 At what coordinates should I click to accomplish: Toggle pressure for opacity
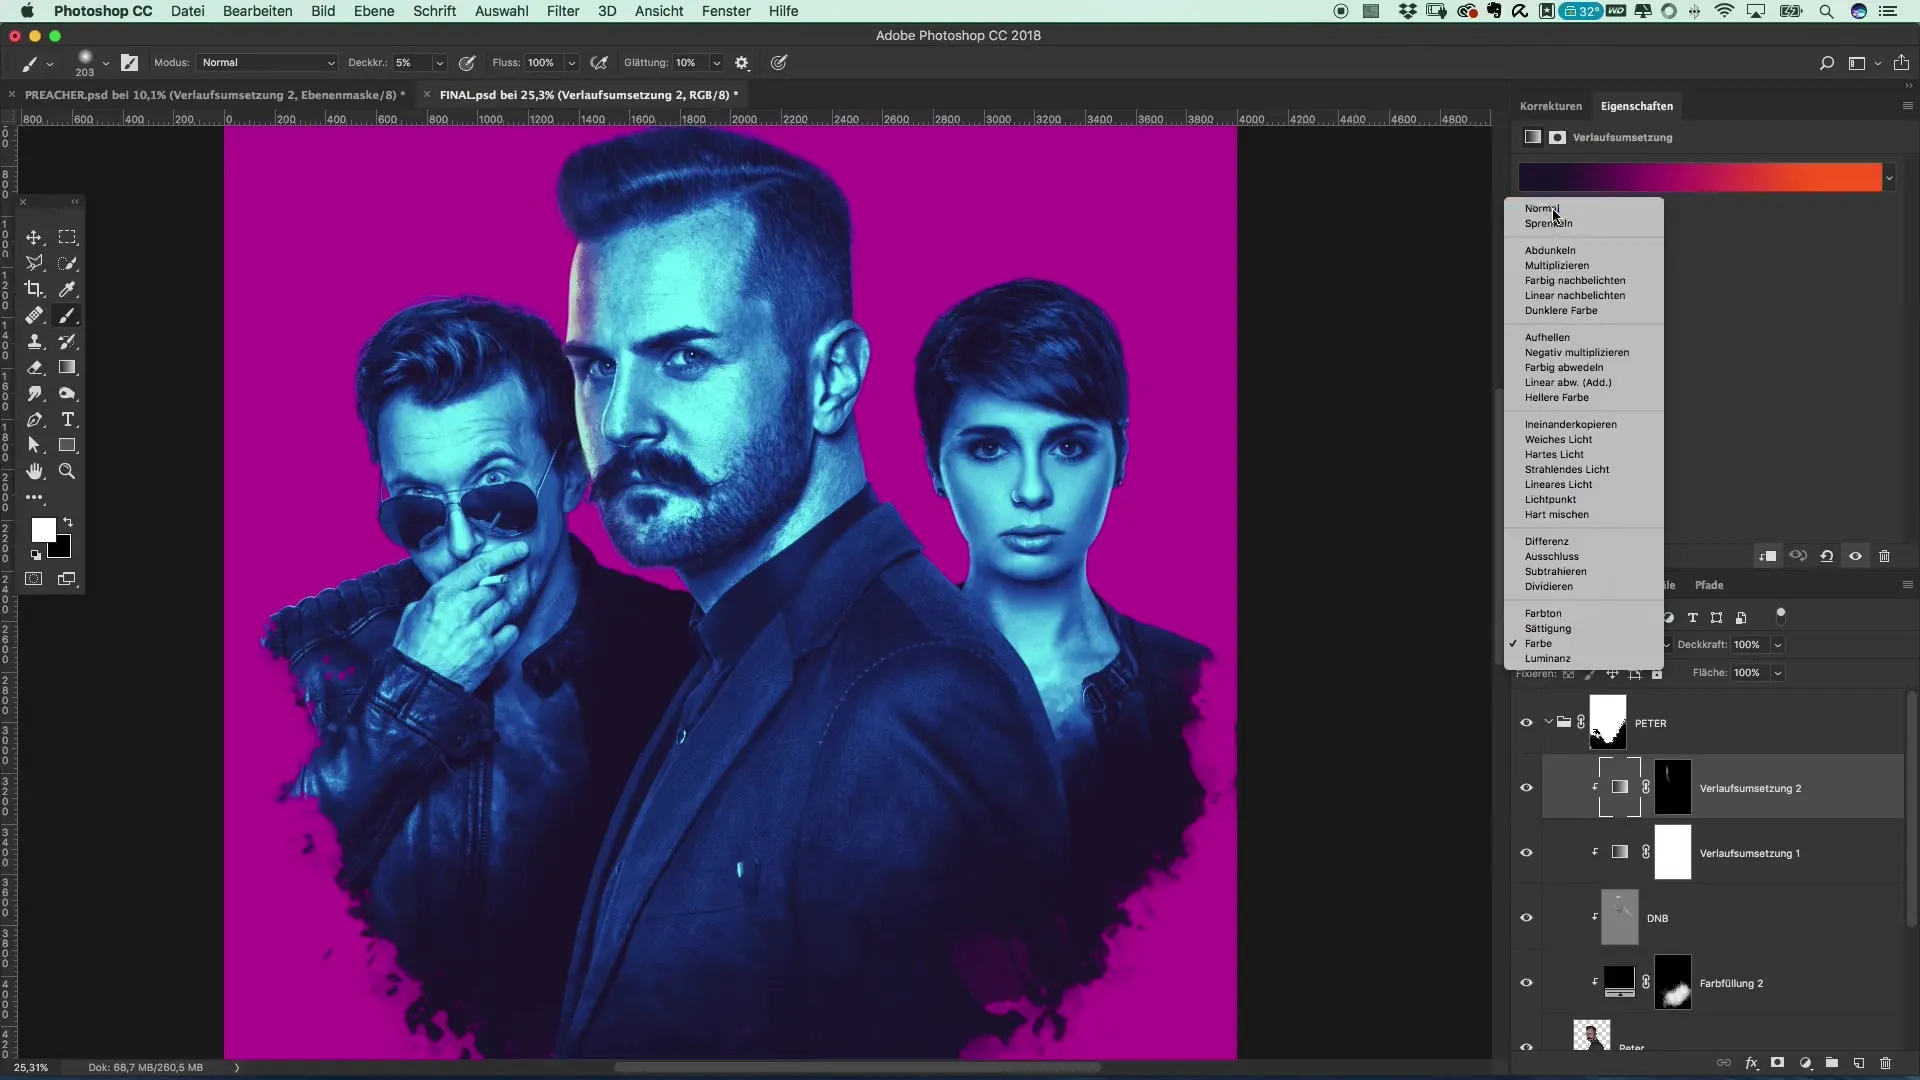[467, 62]
